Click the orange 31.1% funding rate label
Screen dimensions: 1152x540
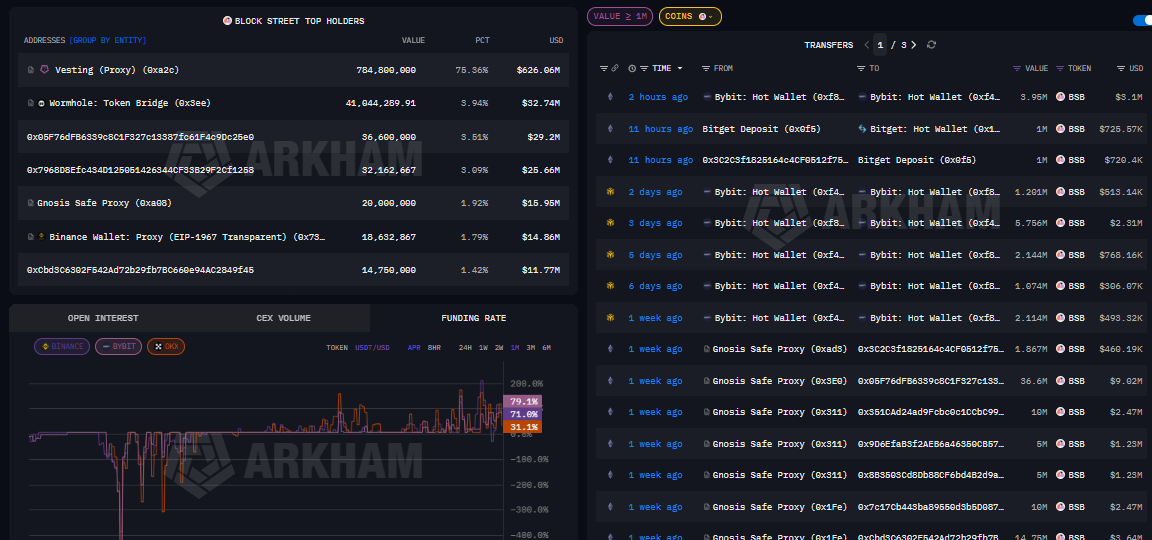pos(522,427)
